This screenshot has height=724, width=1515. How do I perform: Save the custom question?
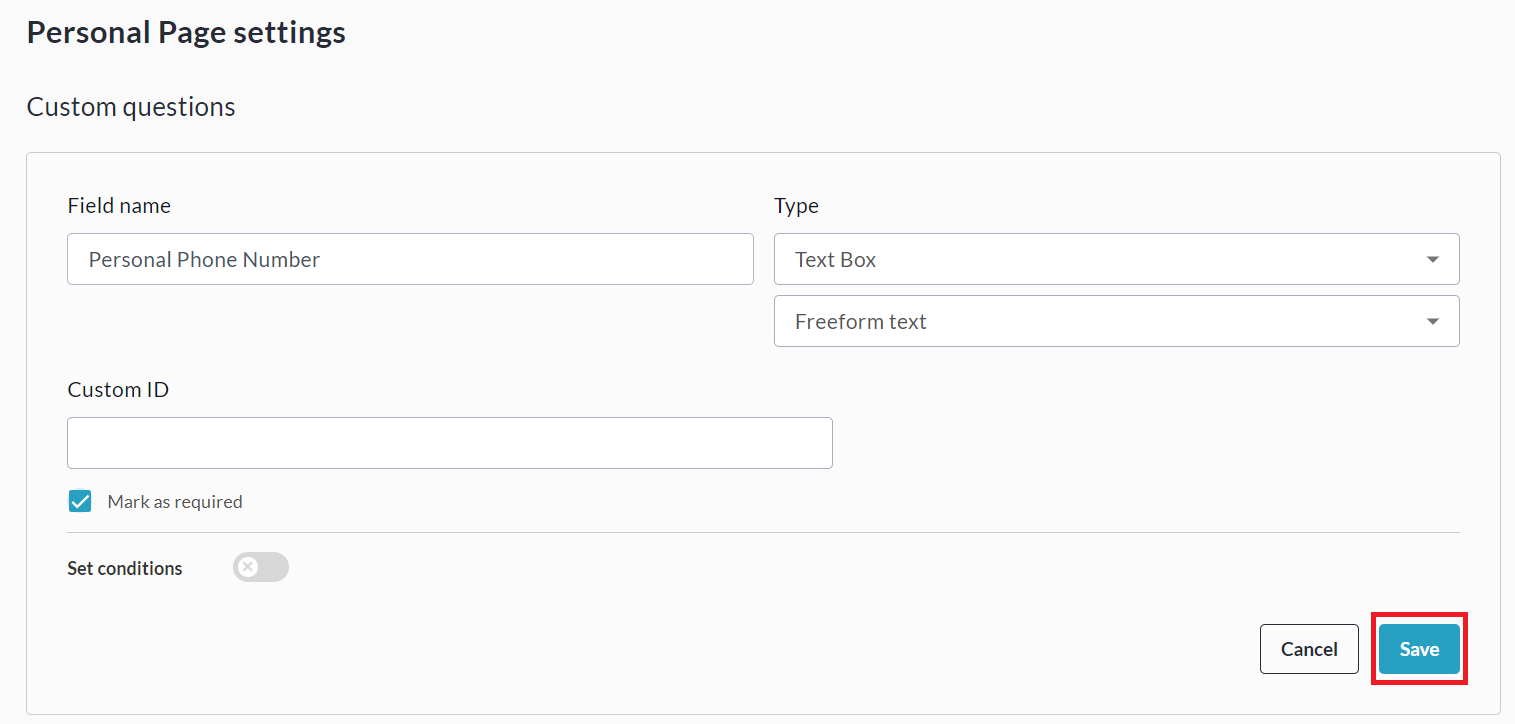1418,649
